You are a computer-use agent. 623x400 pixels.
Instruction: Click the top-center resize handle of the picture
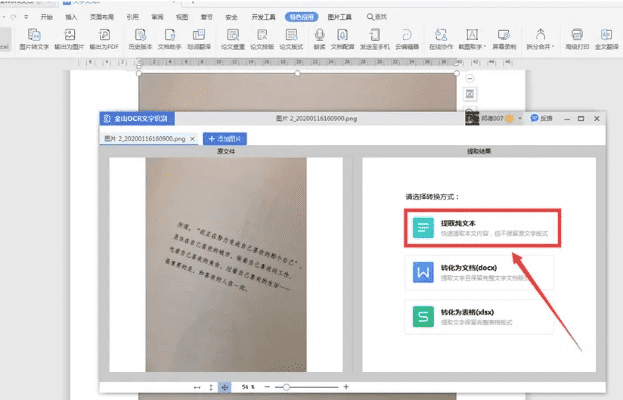pos(297,73)
